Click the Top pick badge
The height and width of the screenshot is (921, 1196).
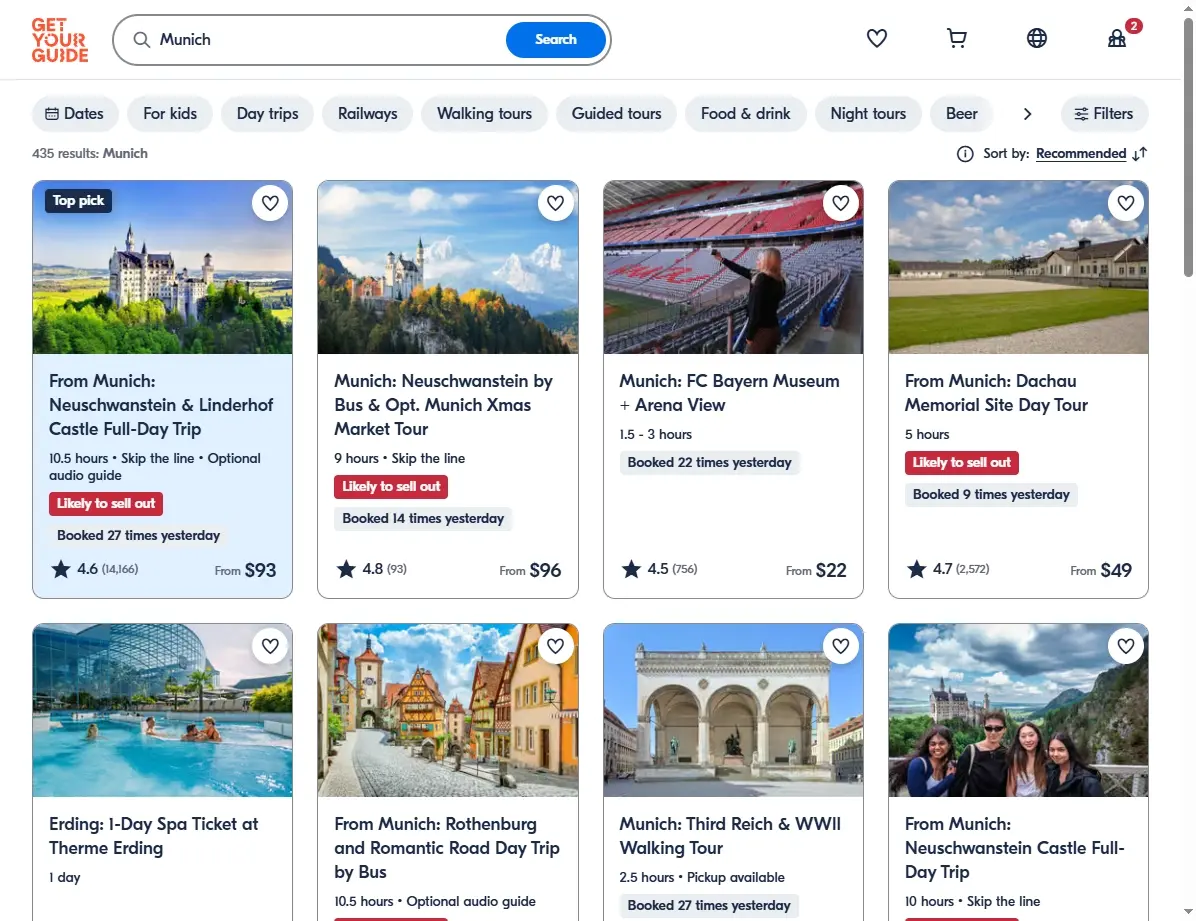point(79,201)
